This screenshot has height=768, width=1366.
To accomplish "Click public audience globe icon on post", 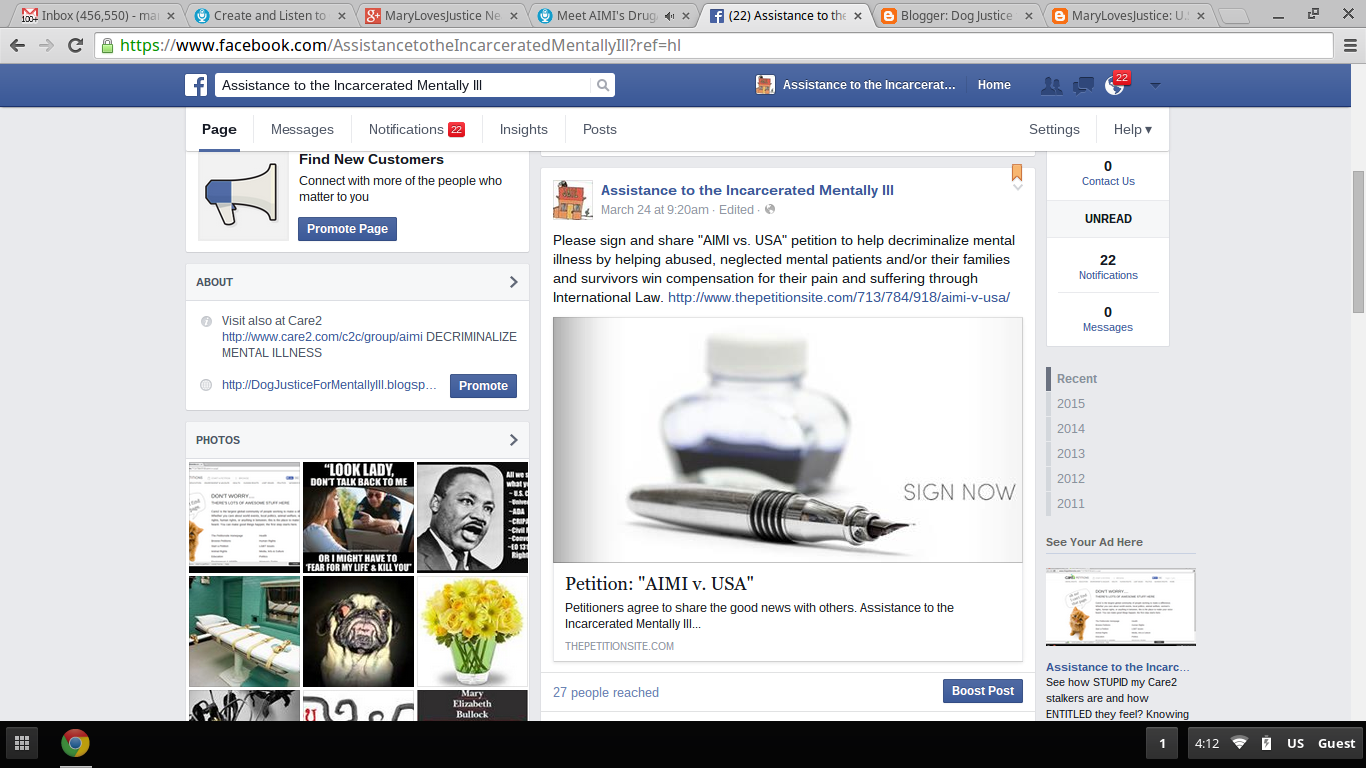I will 770,210.
